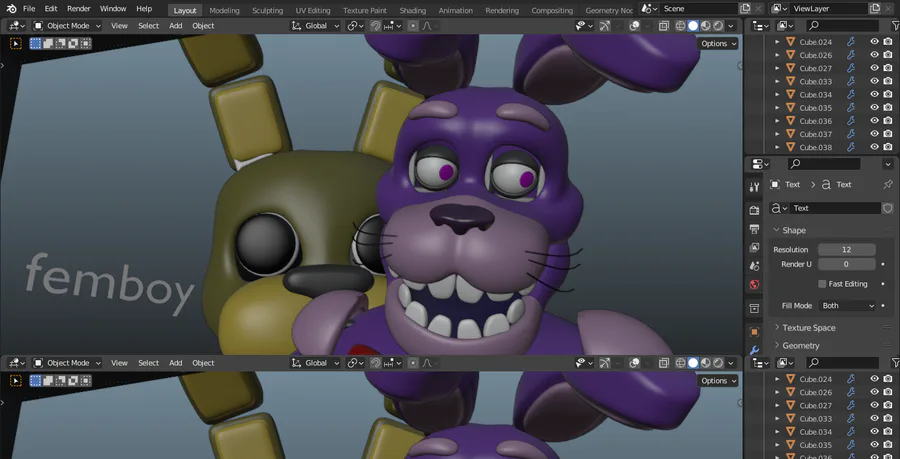The image size is (900, 459).
Task: Create a new scene next to Scene field
Action: tap(745, 9)
